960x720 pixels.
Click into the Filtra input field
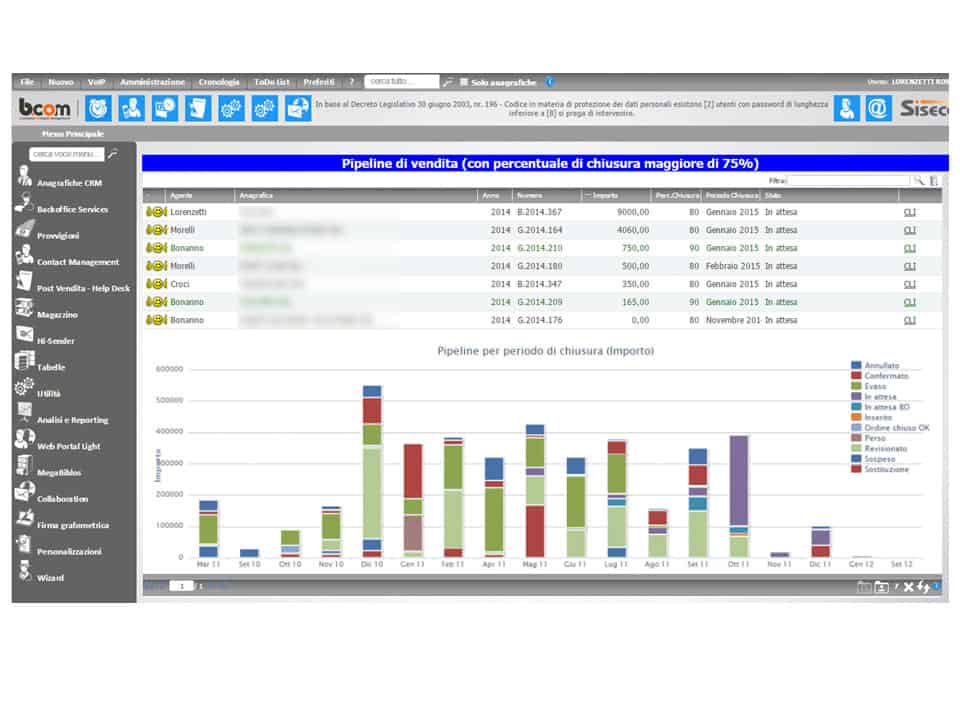pos(848,181)
